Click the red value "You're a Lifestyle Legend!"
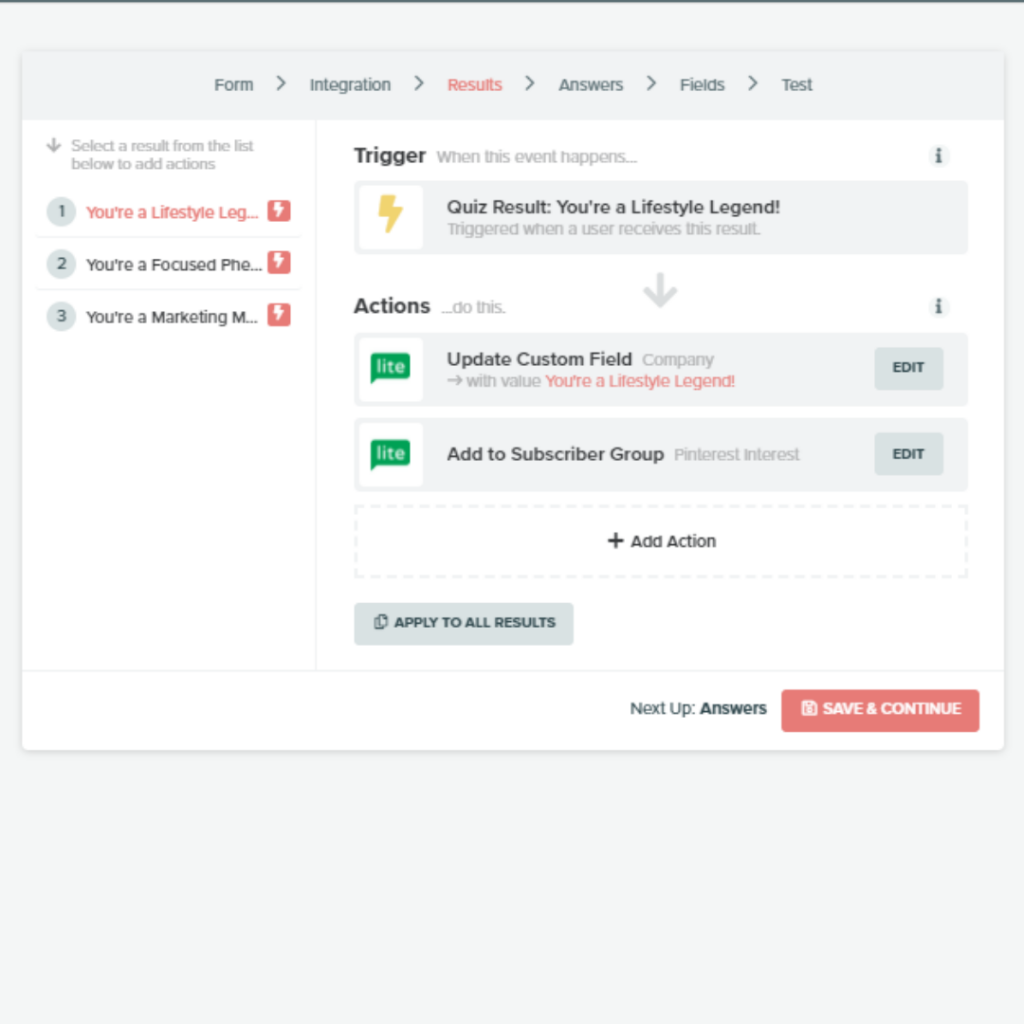Screen dimensions: 1024x1024 tap(640, 381)
